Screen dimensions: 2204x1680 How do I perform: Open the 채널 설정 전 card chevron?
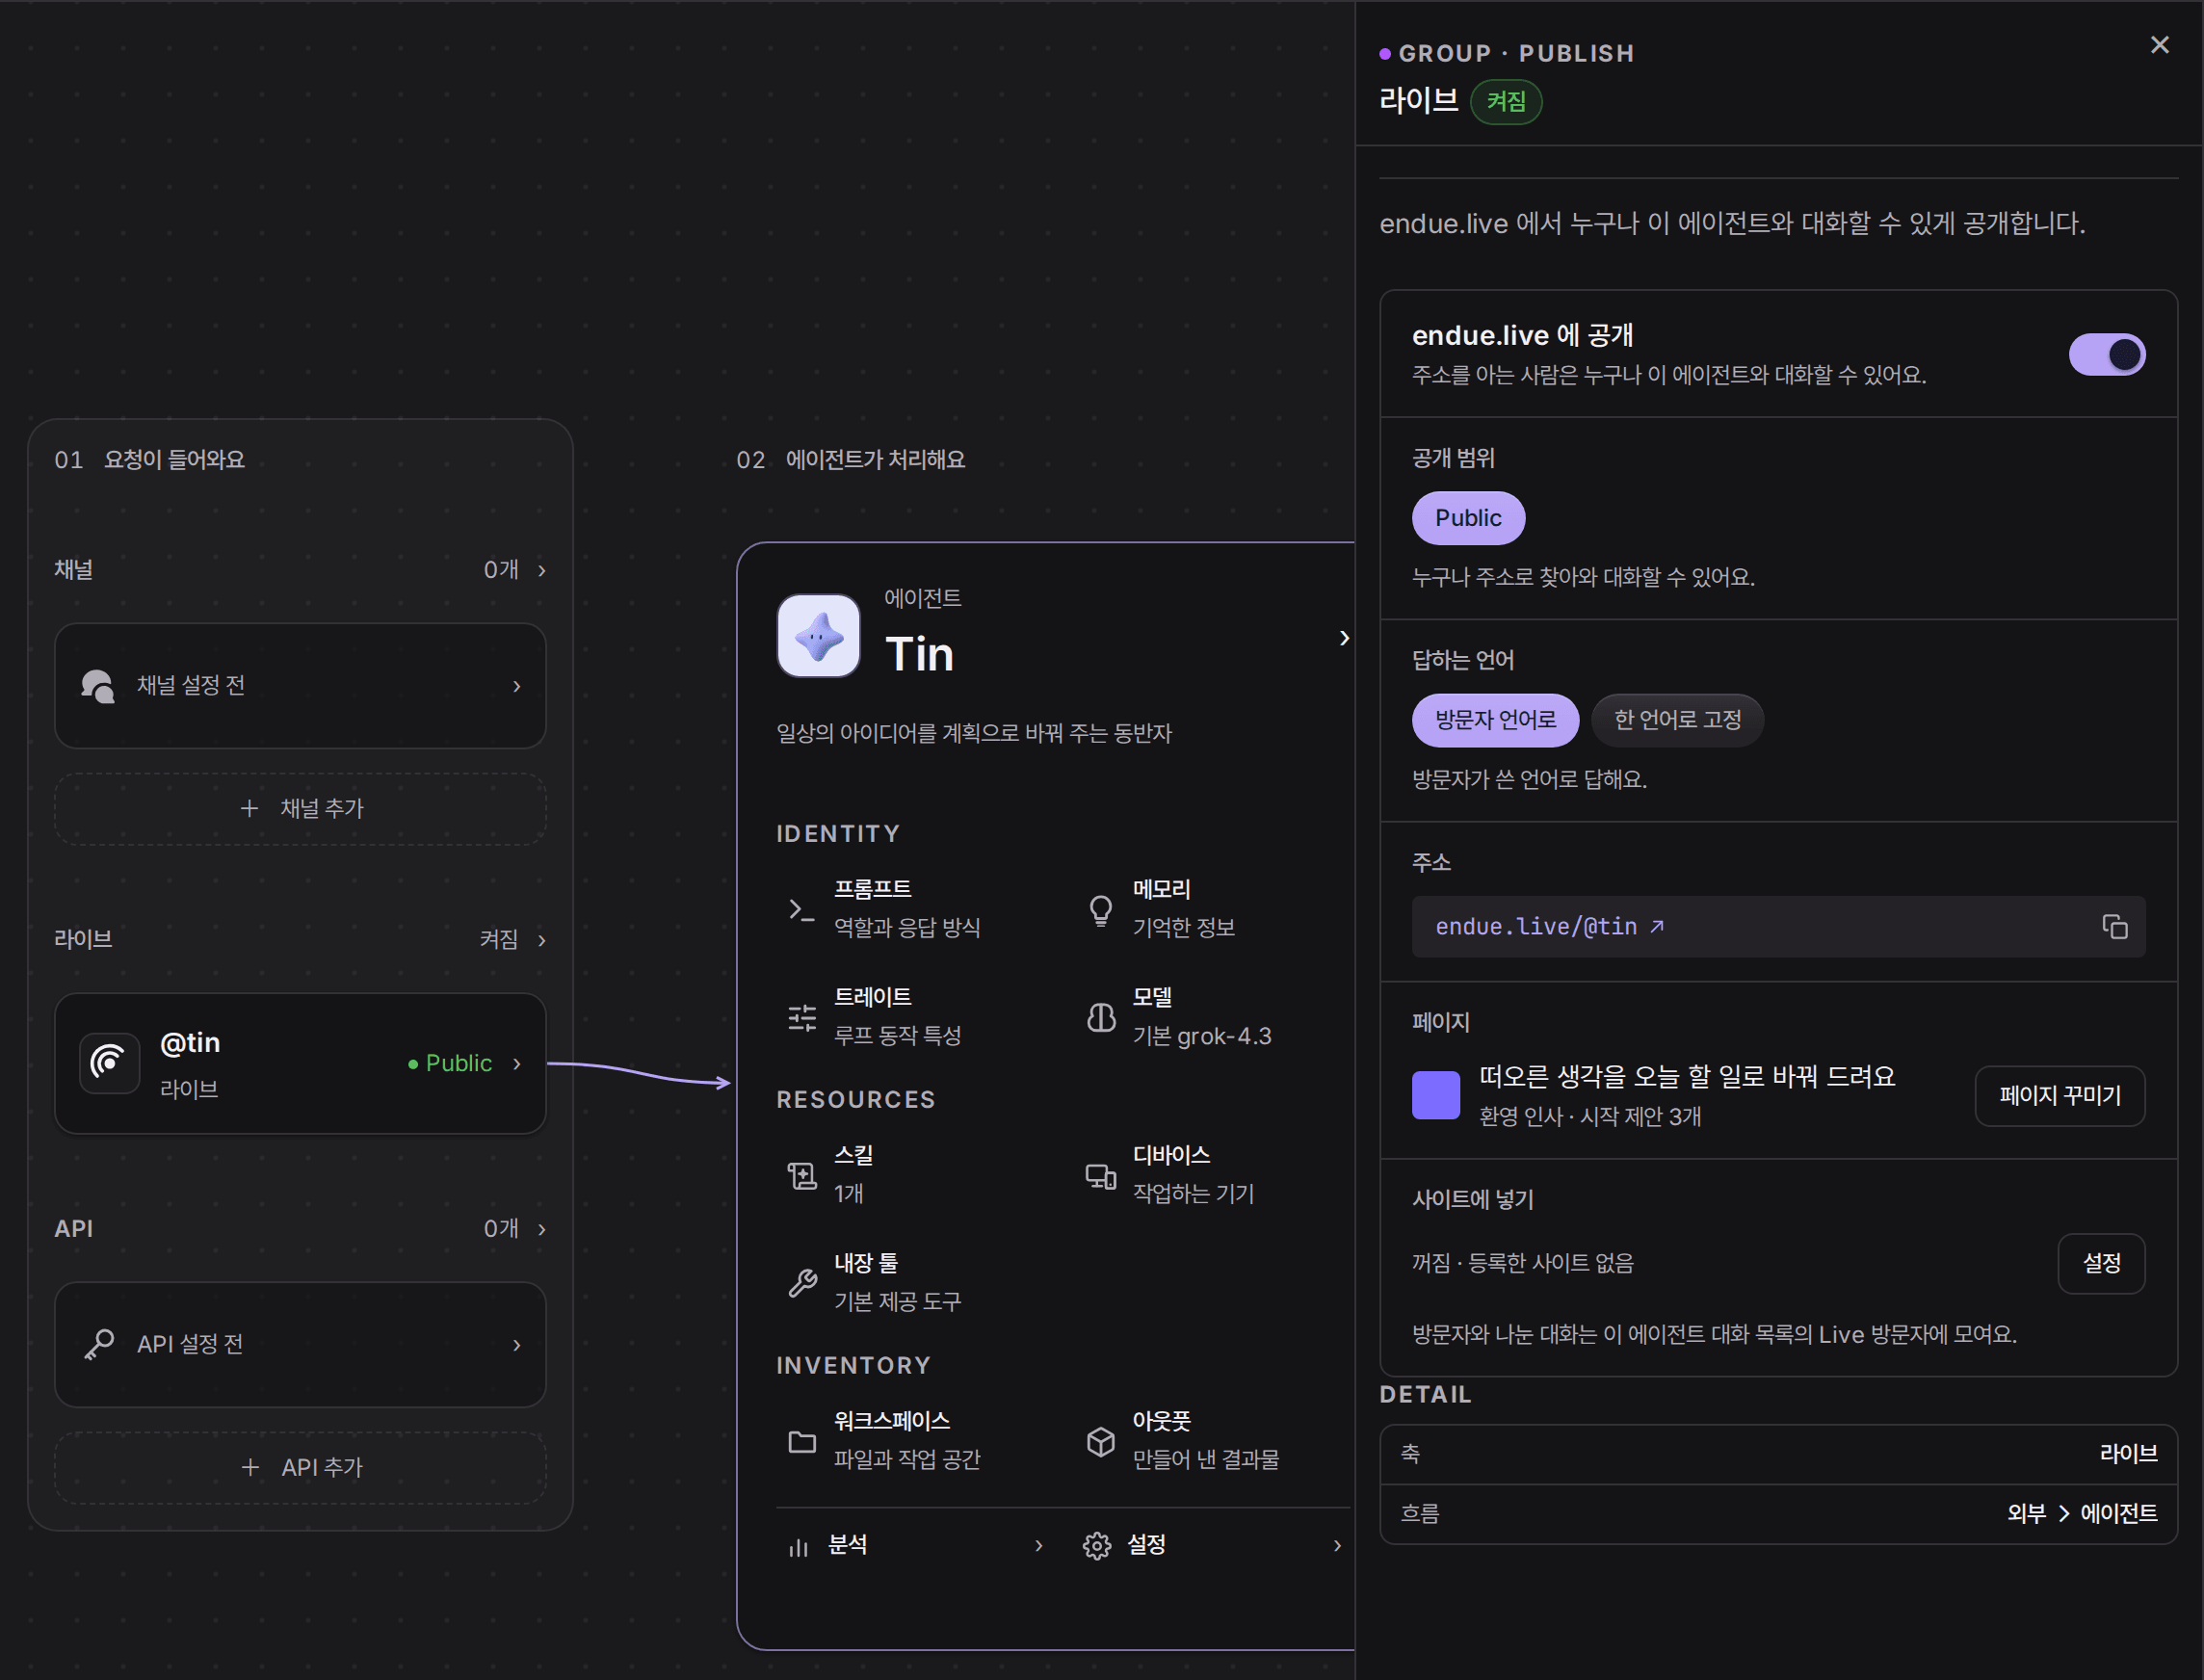pyautogui.click(x=516, y=686)
